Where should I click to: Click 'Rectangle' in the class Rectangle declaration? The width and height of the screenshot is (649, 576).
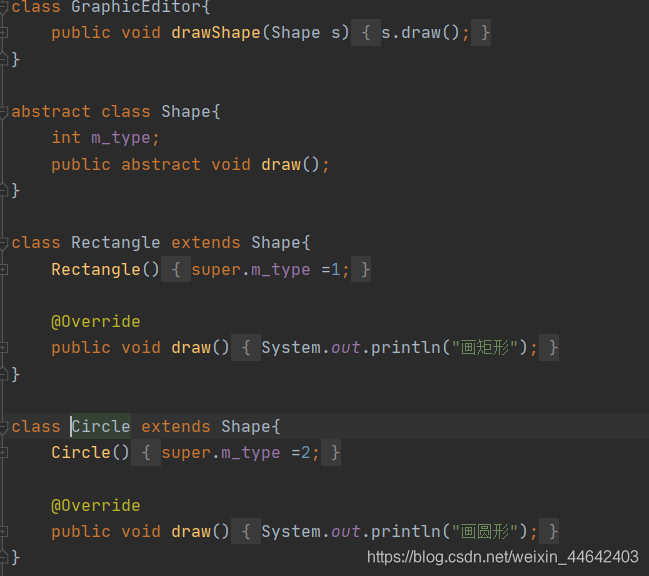pyautogui.click(x=115, y=243)
